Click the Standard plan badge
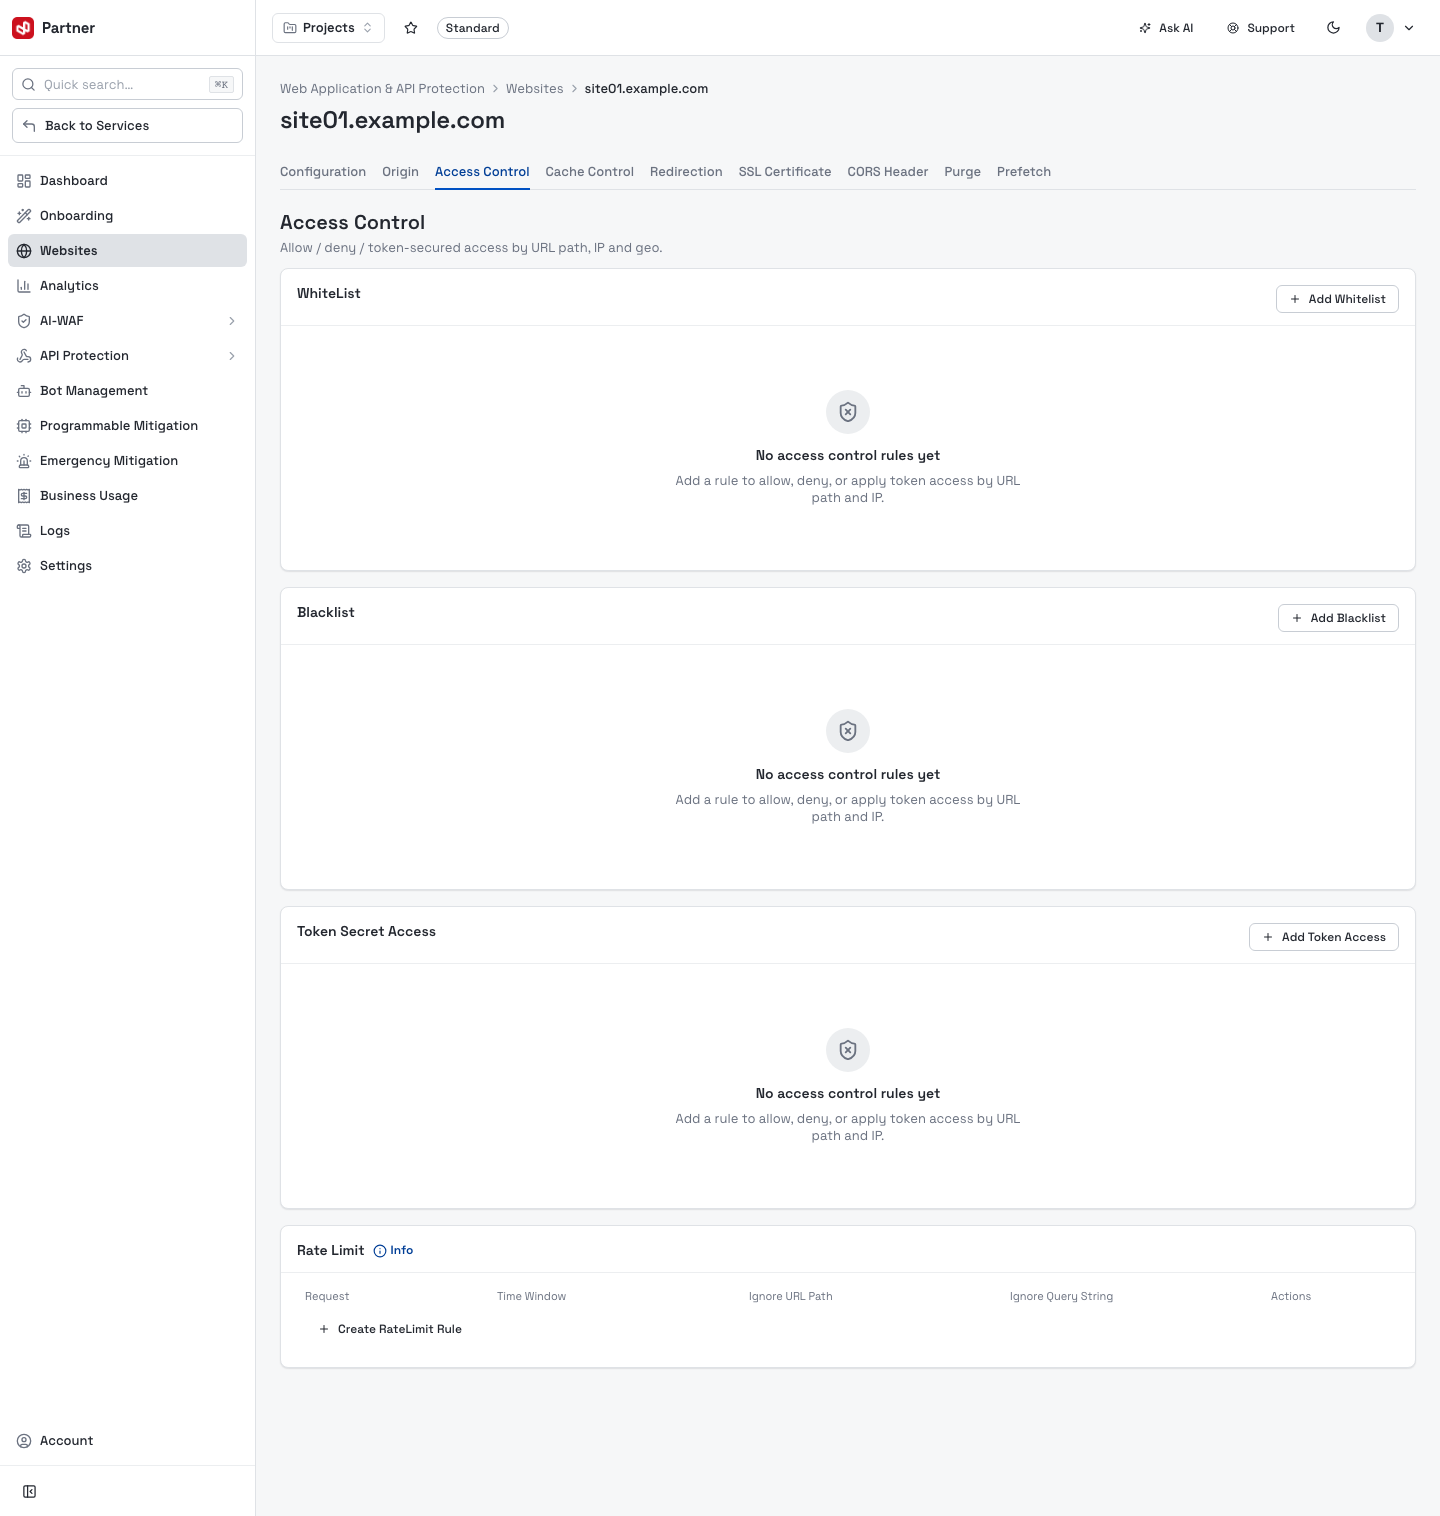Screen dimensions: 1440x1516 (473, 28)
